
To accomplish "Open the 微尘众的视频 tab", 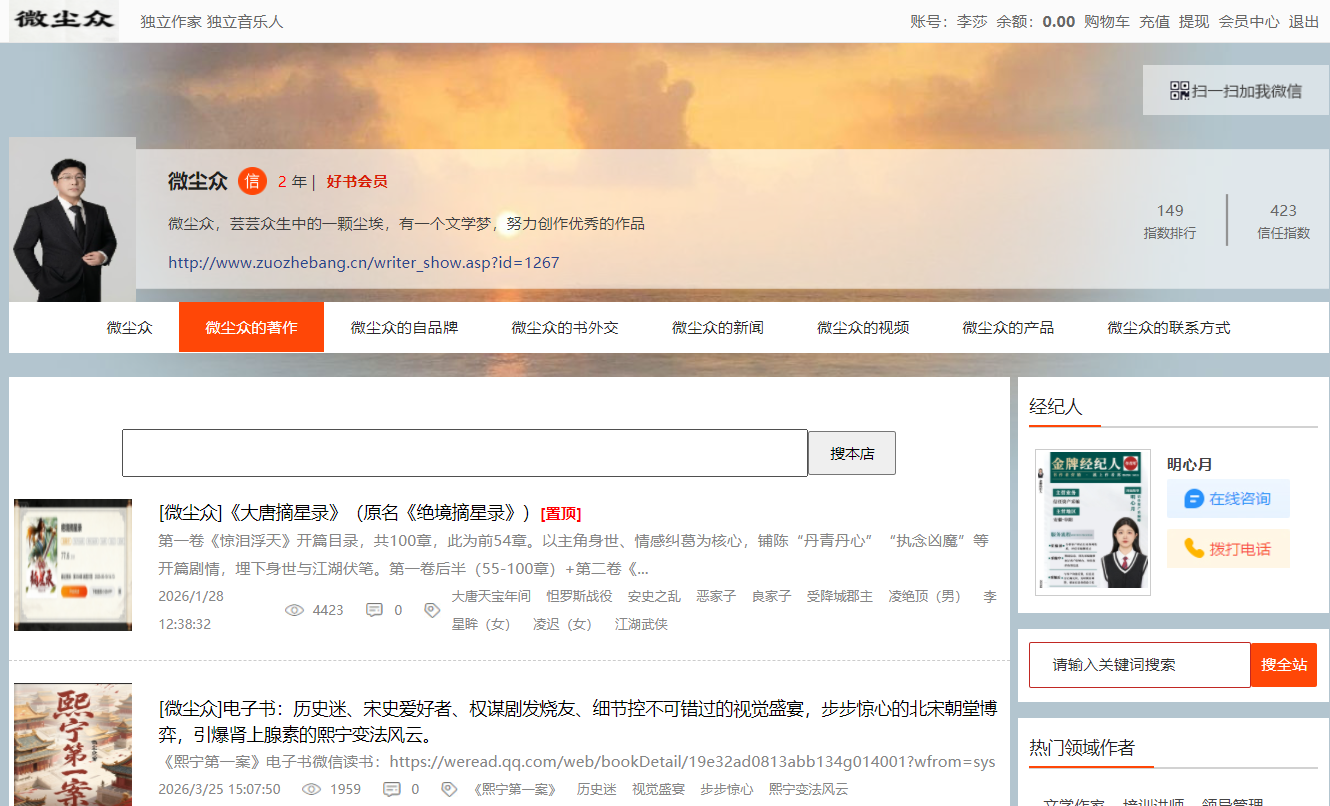I will 863,327.
